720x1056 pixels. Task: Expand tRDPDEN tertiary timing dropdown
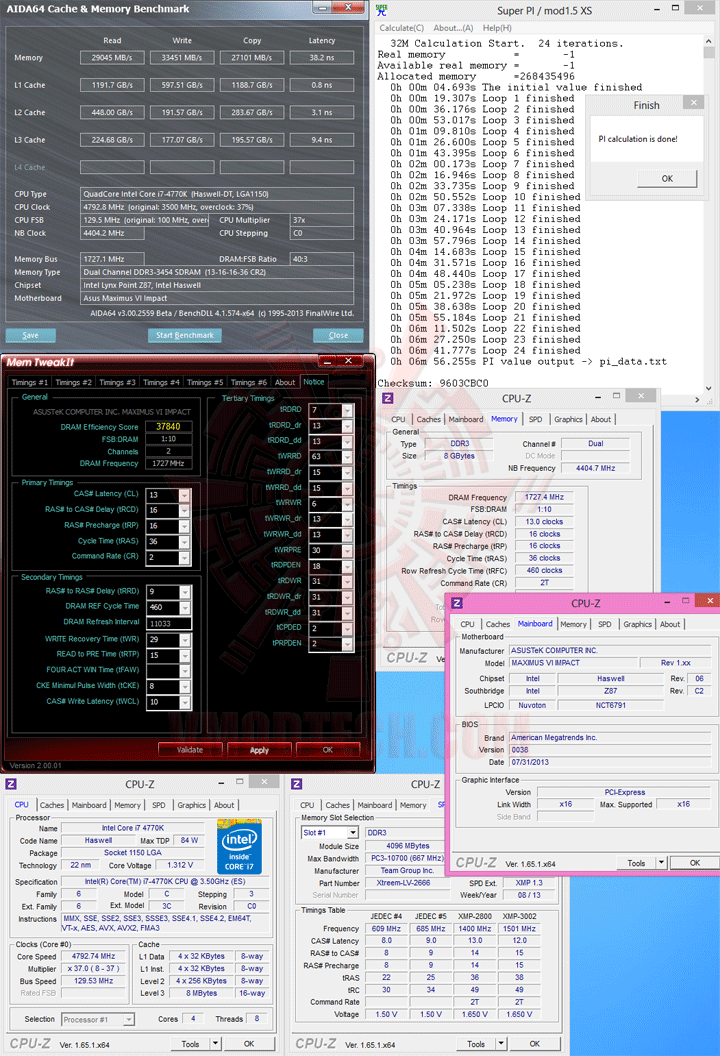[x=348, y=566]
